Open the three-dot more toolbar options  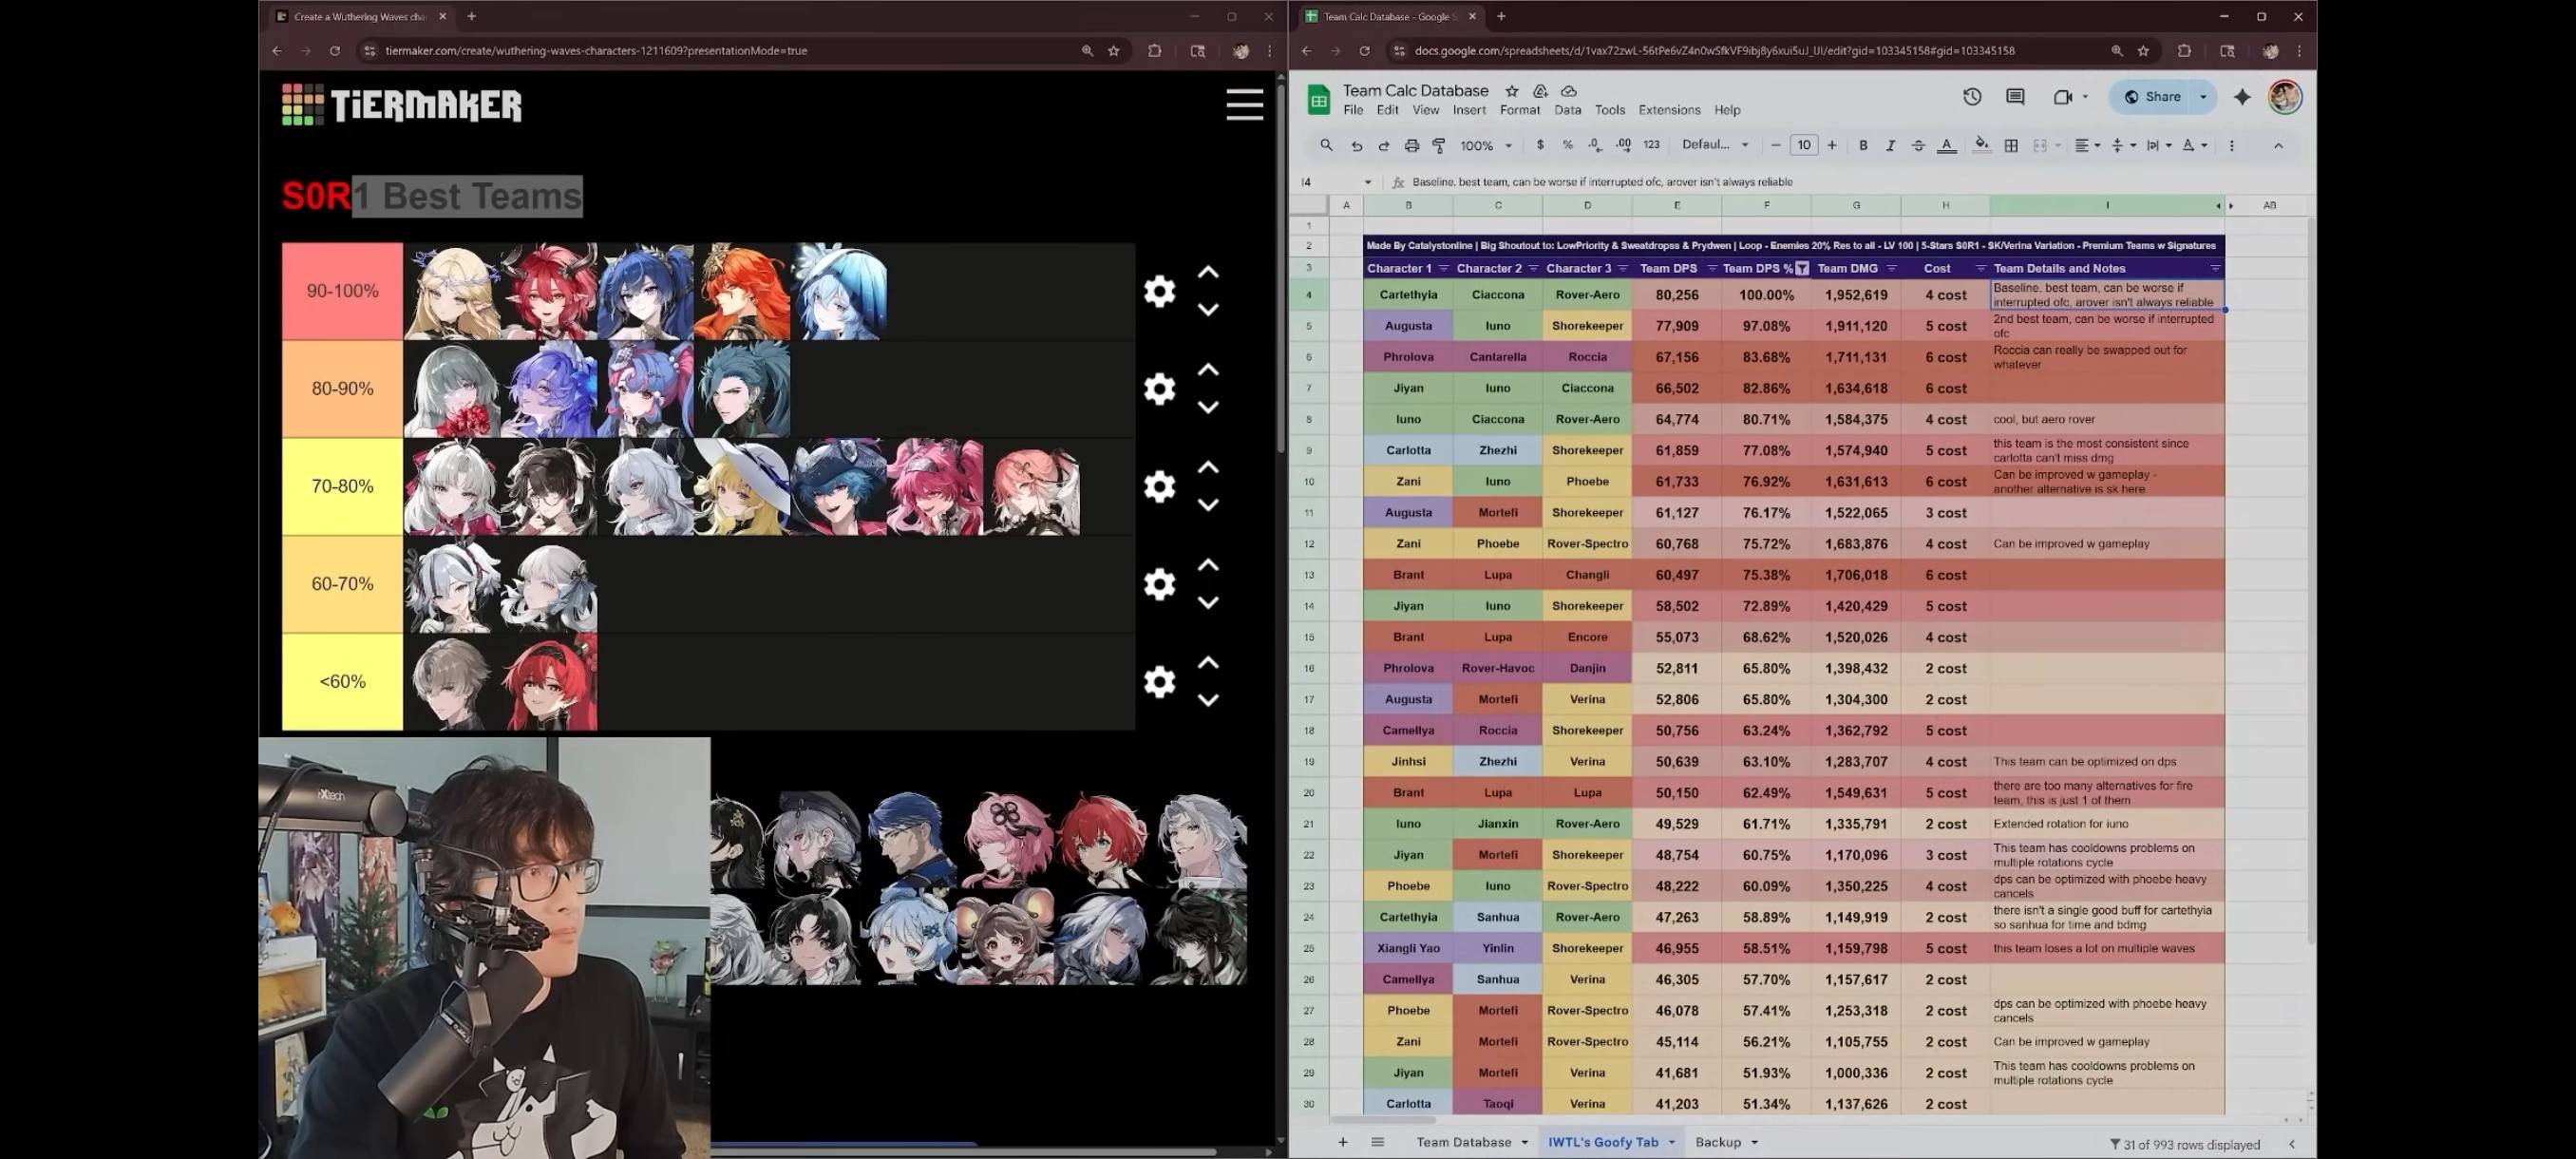point(2231,145)
